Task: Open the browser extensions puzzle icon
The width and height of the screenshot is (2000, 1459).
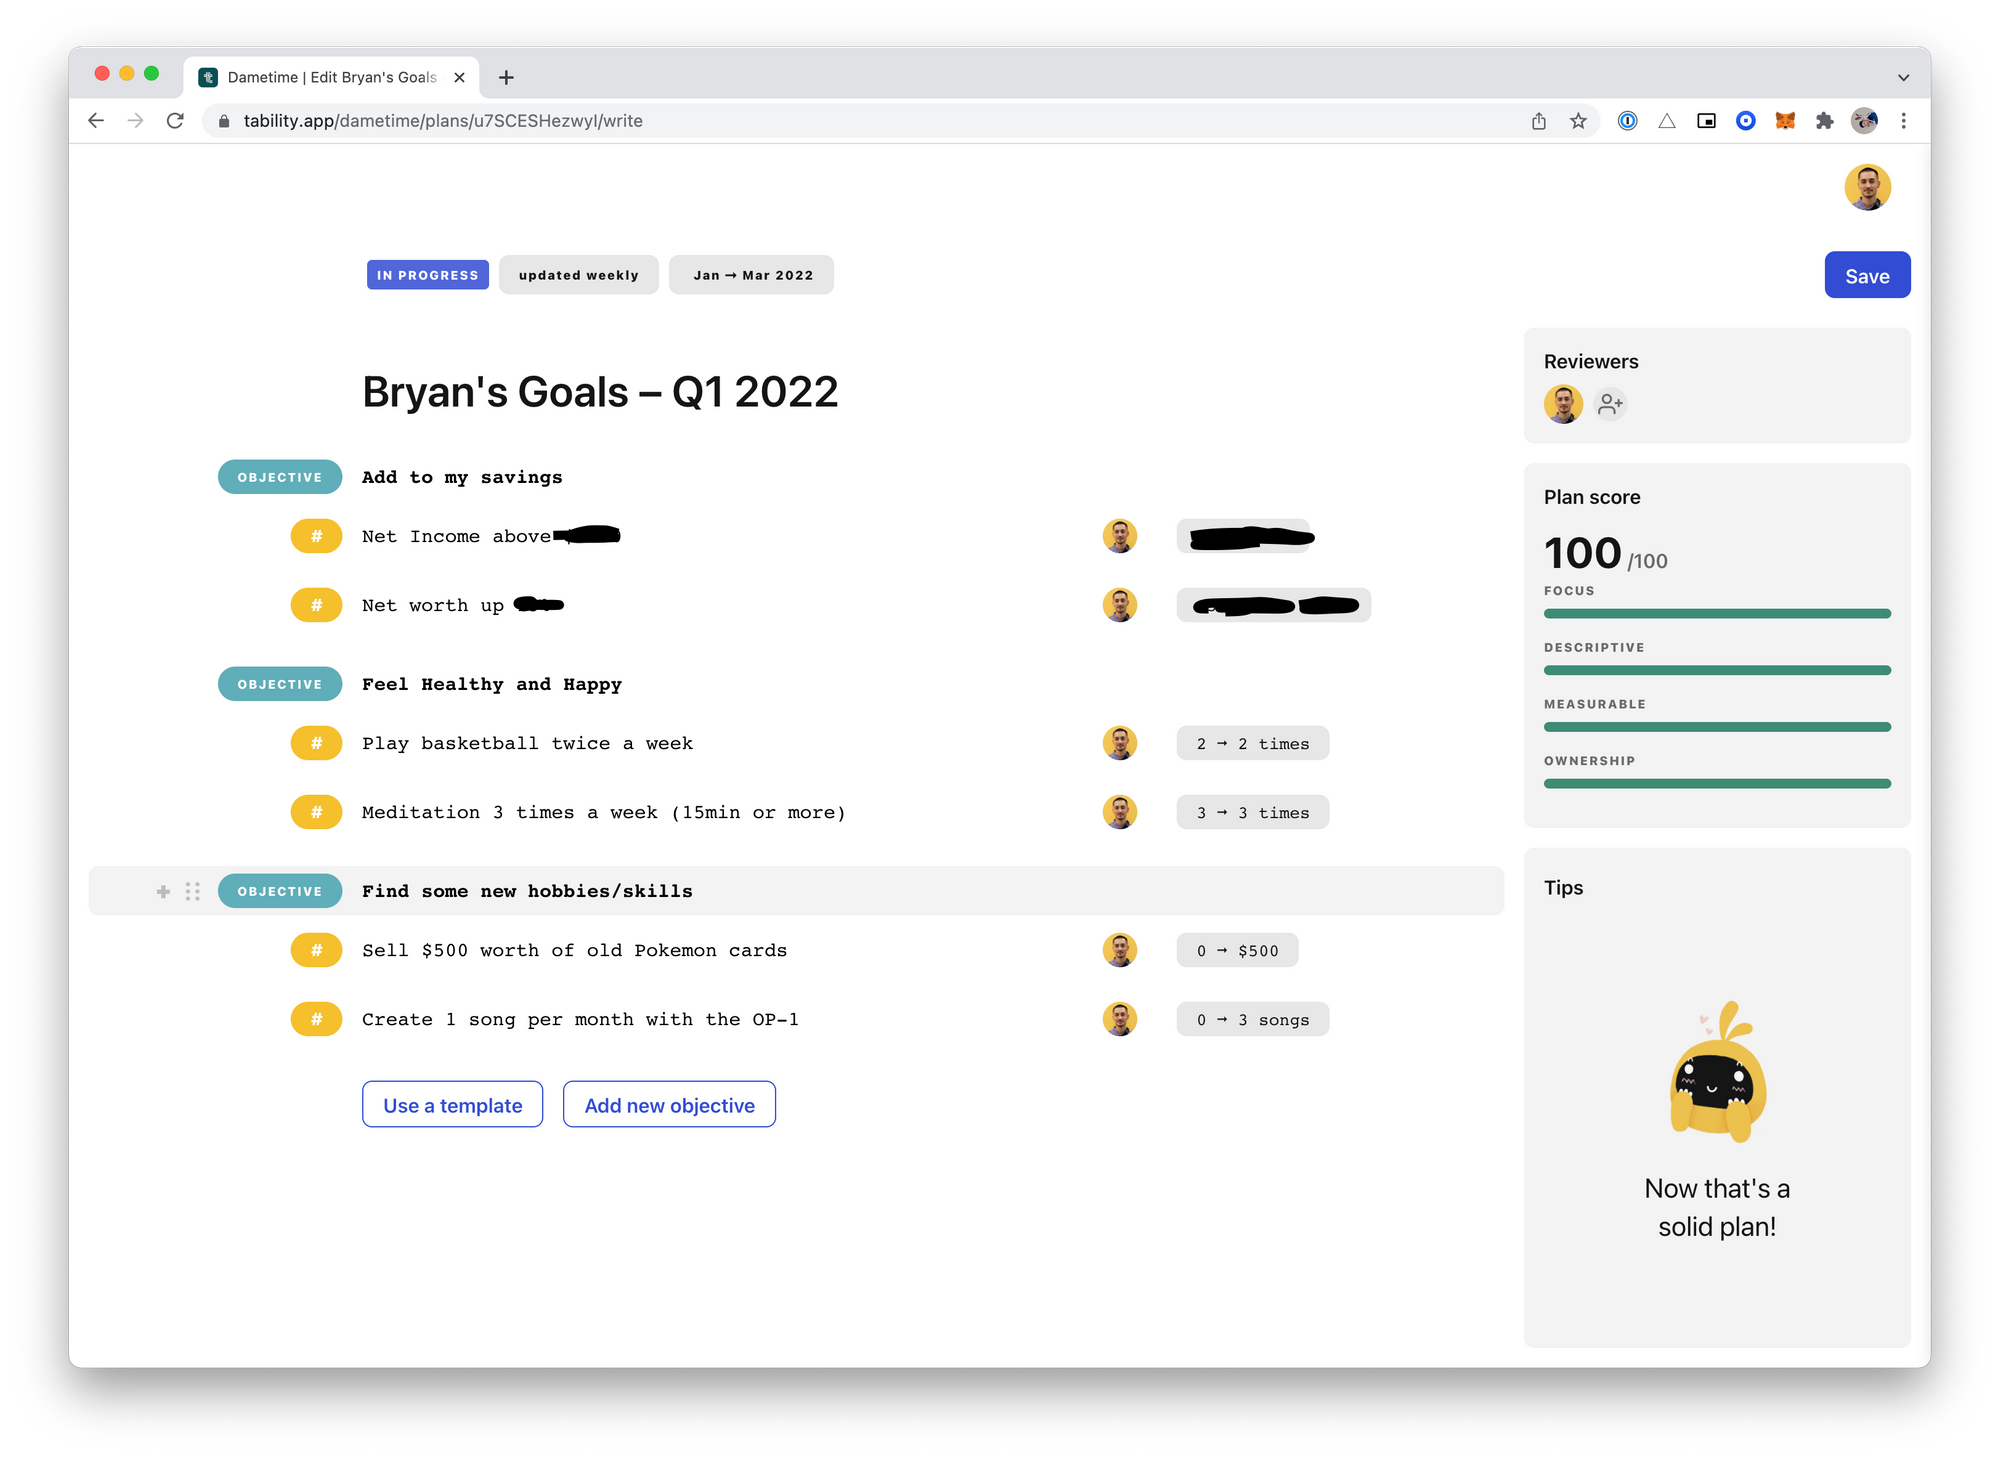Action: click(x=1824, y=121)
